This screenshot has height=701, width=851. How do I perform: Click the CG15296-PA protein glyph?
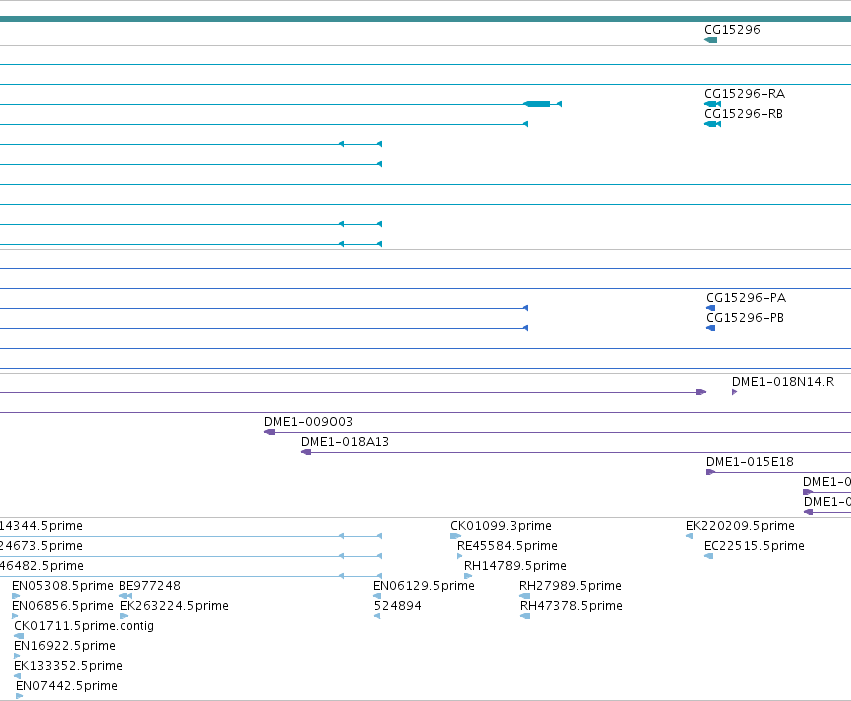pyautogui.click(x=710, y=308)
